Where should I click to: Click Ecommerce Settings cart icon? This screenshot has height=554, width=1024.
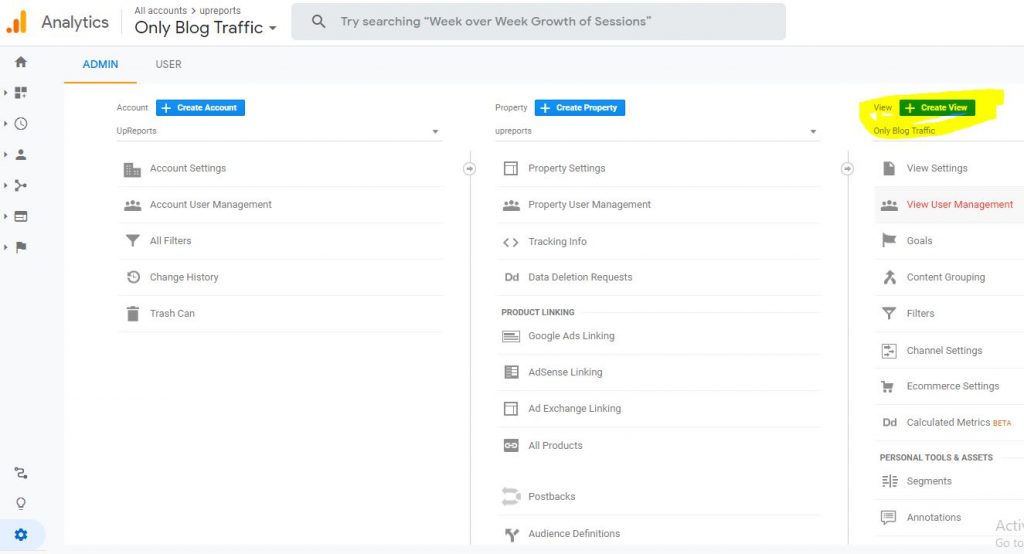(x=888, y=387)
